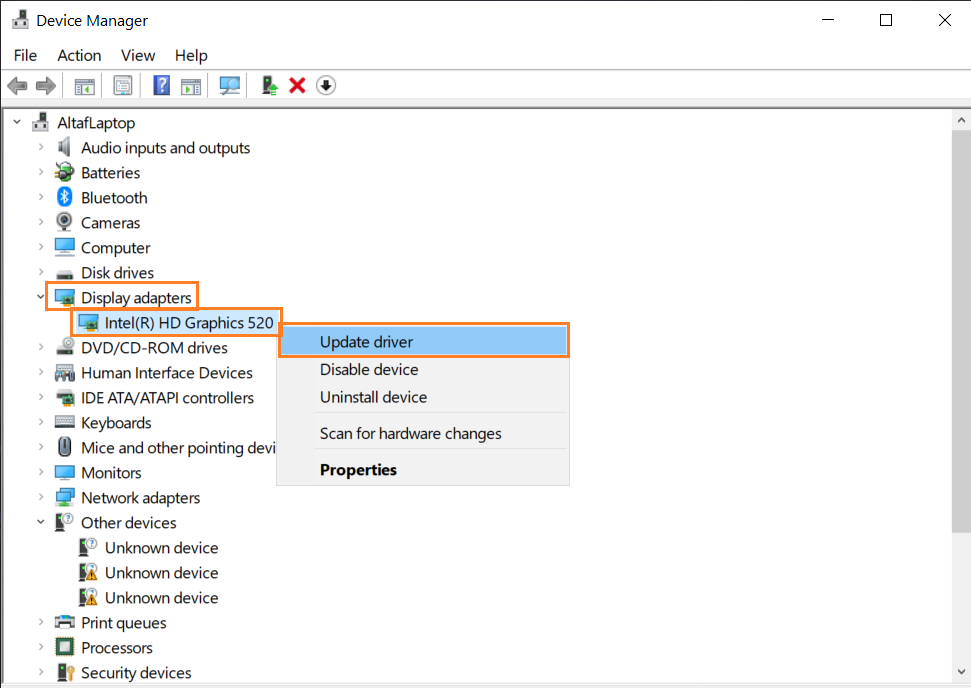
Task: Collapse the Other devices tree node
Action: pyautogui.click(x=40, y=522)
